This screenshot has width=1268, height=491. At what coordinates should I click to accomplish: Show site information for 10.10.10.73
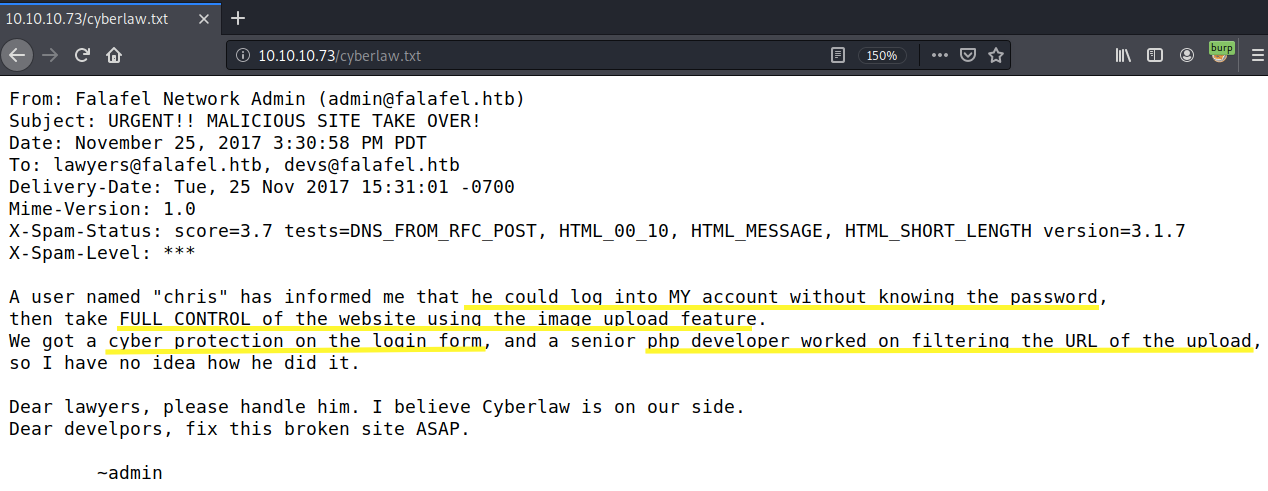click(x=243, y=56)
